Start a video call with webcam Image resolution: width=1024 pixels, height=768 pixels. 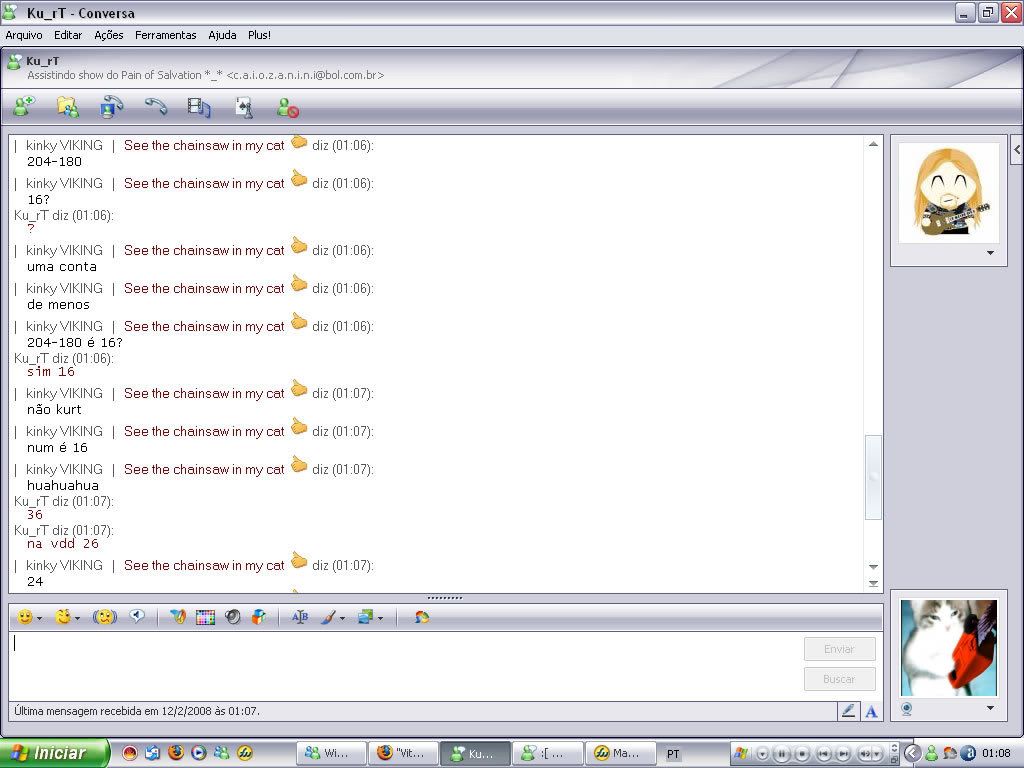click(x=112, y=106)
